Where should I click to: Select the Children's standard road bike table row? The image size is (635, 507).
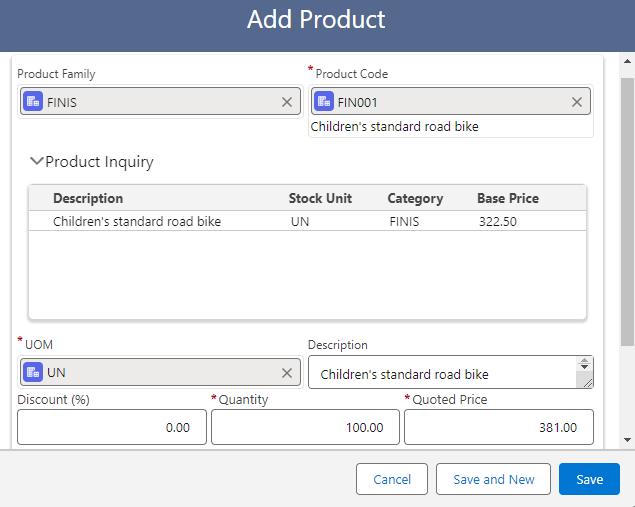(137, 221)
